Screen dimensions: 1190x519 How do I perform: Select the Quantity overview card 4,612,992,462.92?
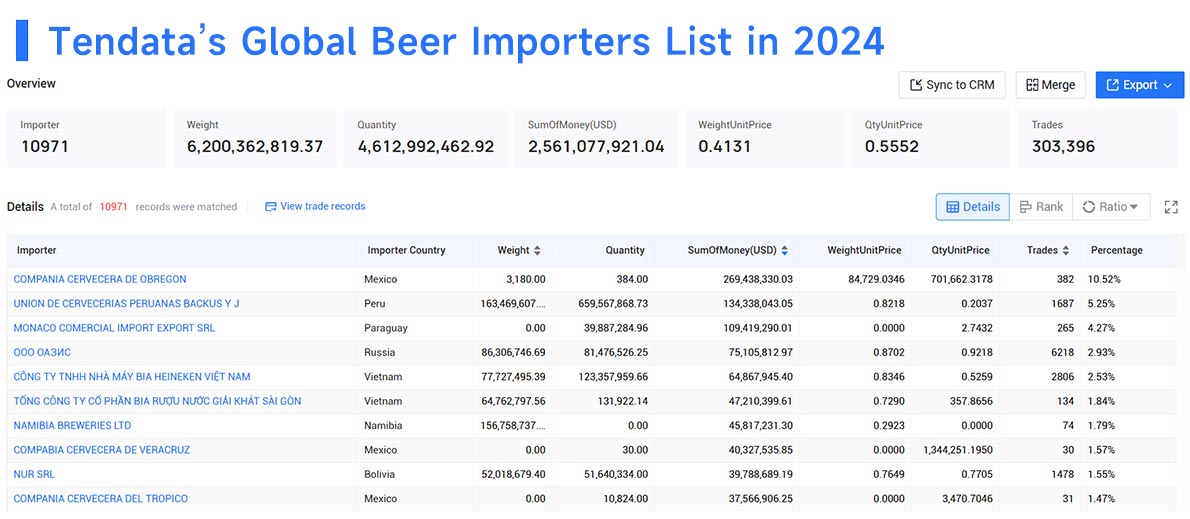click(426, 138)
